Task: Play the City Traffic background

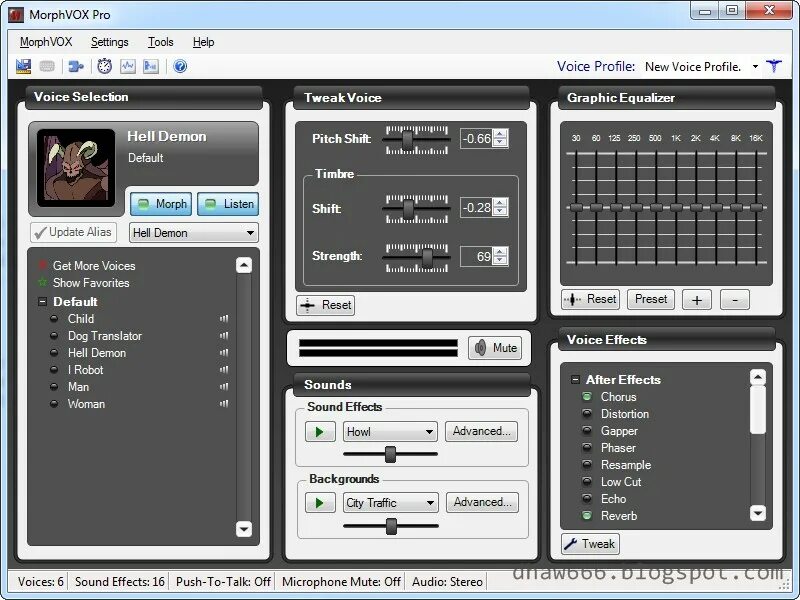Action: (320, 503)
